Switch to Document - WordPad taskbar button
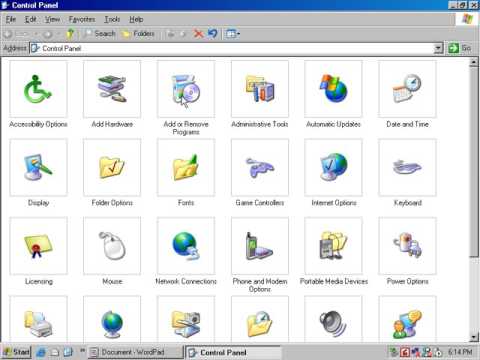The image size is (480, 360). (x=135, y=352)
